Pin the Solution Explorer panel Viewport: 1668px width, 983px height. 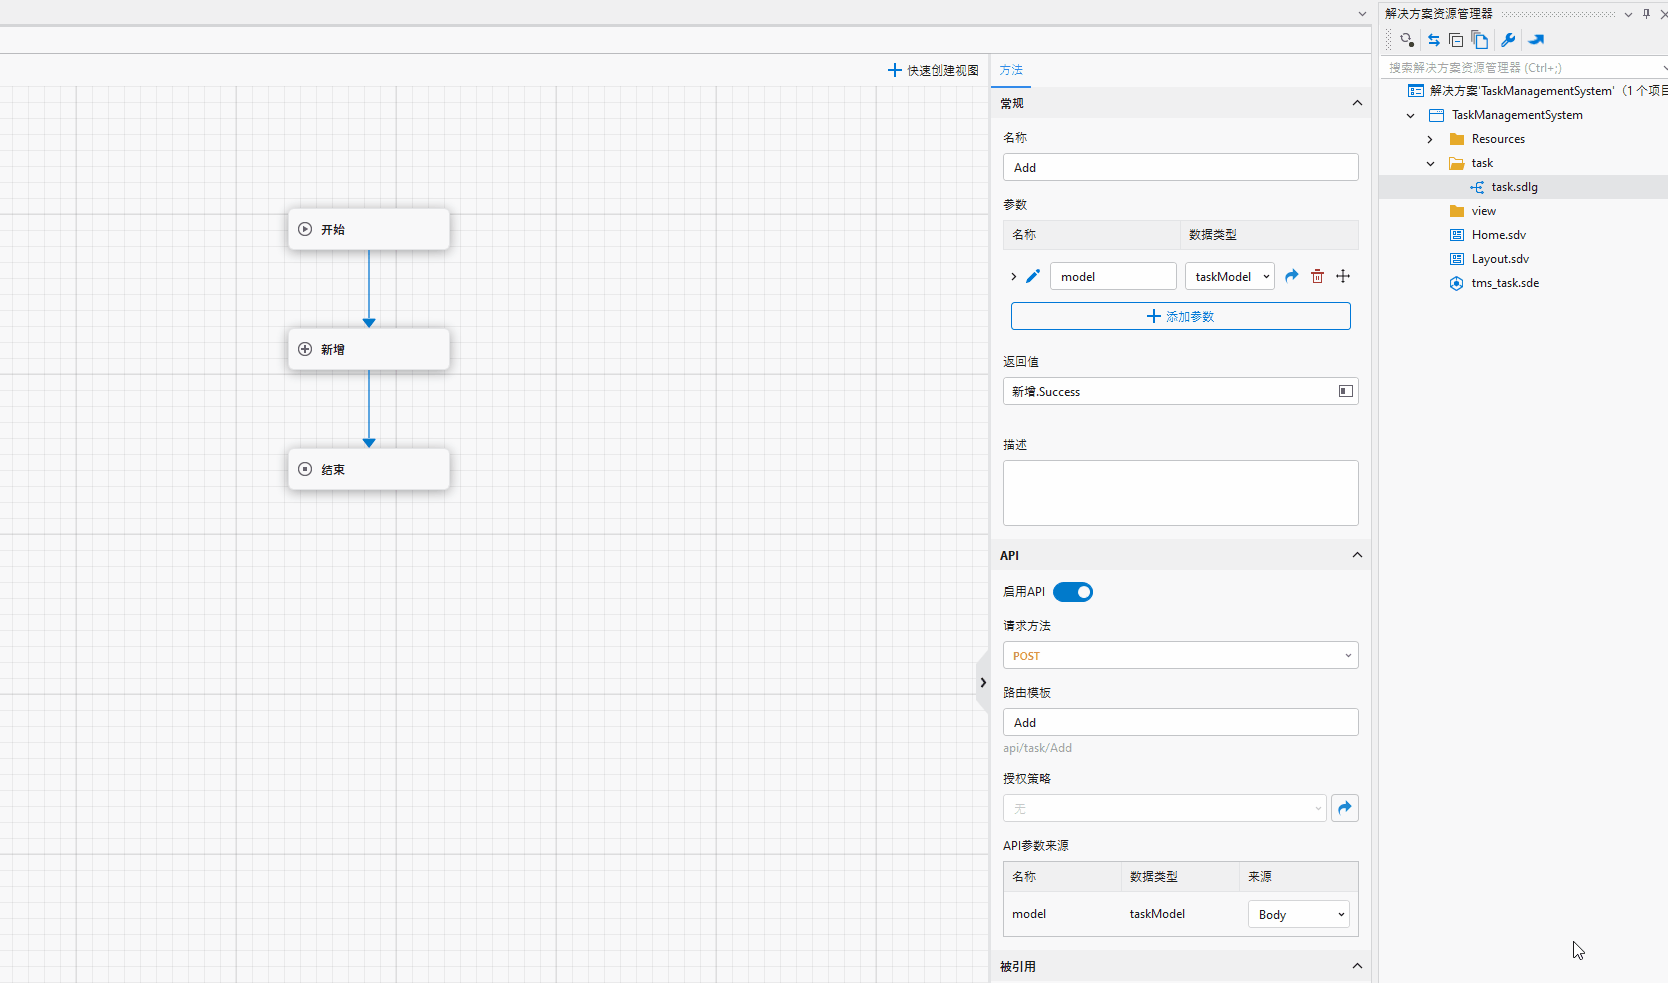point(1646,14)
